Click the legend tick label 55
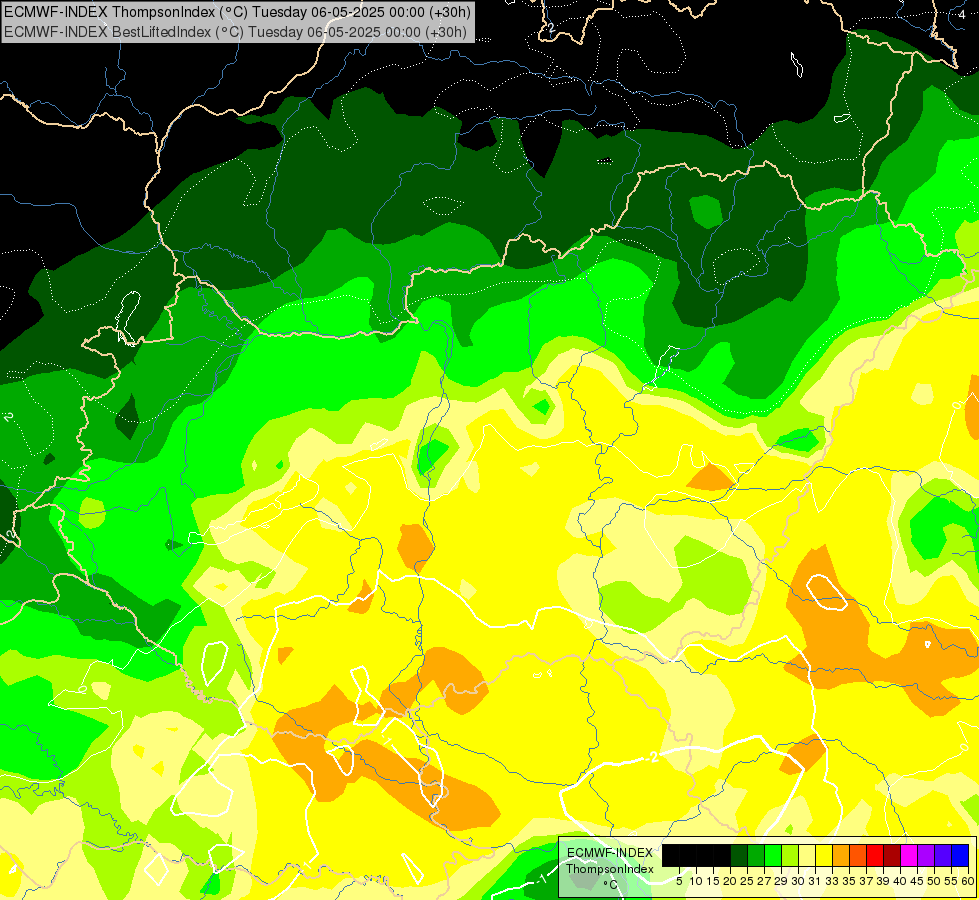Image resolution: width=979 pixels, height=900 pixels. point(951,881)
